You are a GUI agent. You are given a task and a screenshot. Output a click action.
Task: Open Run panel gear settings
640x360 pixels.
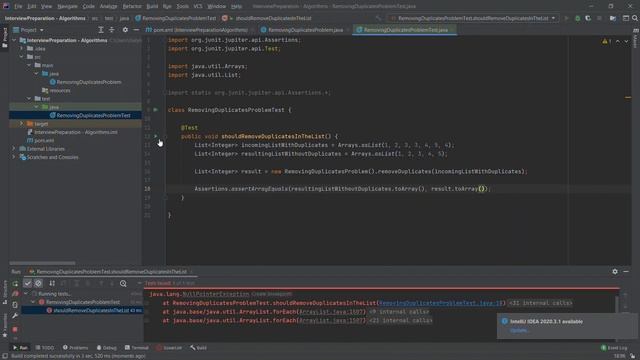(x=615, y=271)
